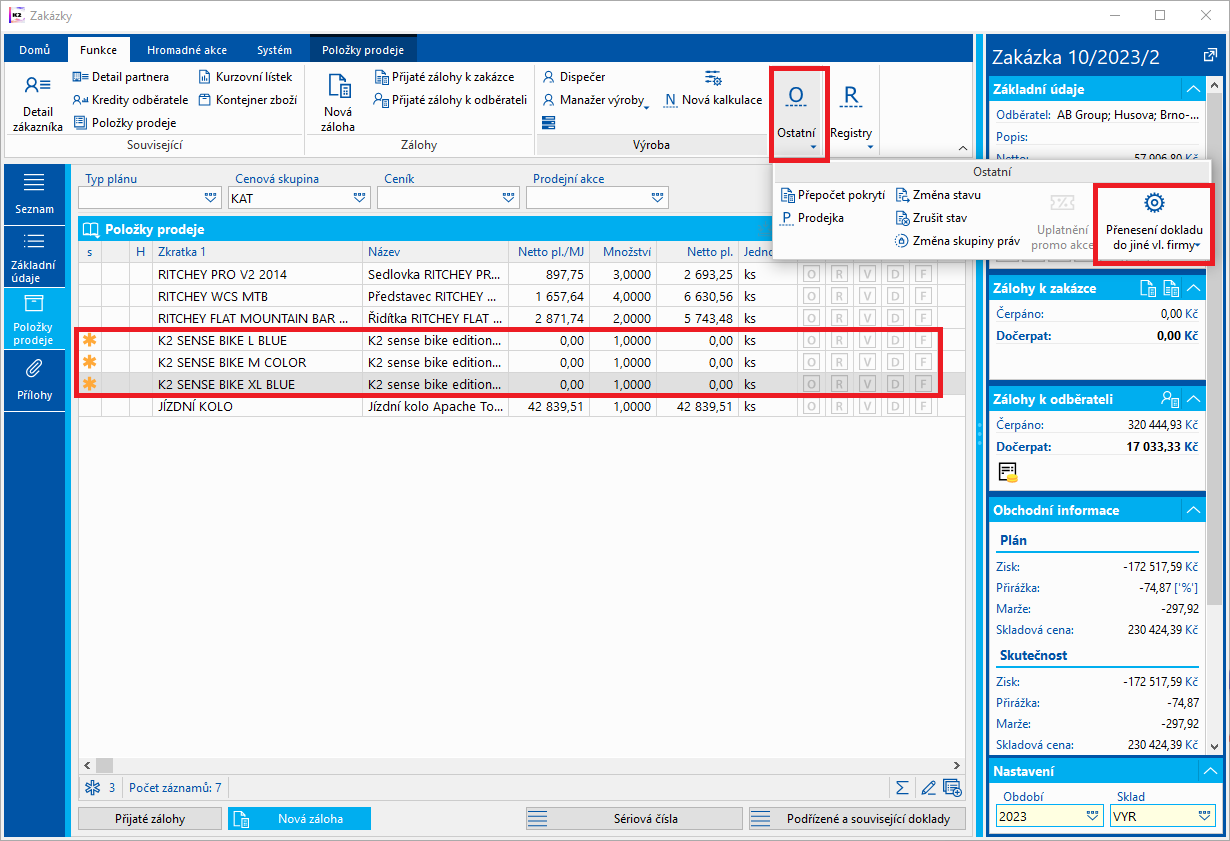The height and width of the screenshot is (841, 1230).
Task: Open the Cenová skupina dropdown
Action: coord(360,198)
